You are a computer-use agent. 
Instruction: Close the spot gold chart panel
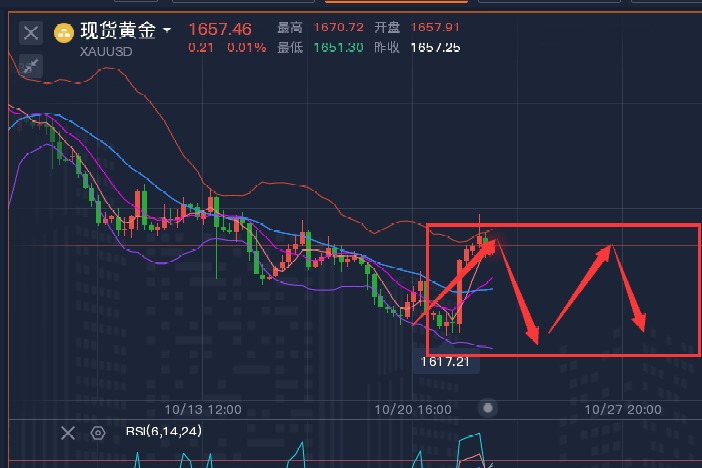(x=32, y=33)
